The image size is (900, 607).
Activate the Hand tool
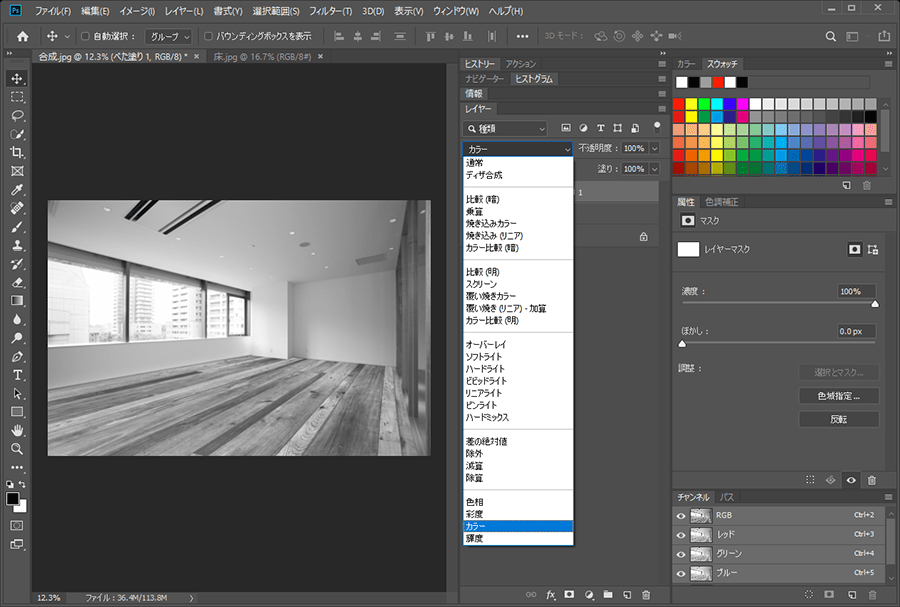tap(17, 430)
